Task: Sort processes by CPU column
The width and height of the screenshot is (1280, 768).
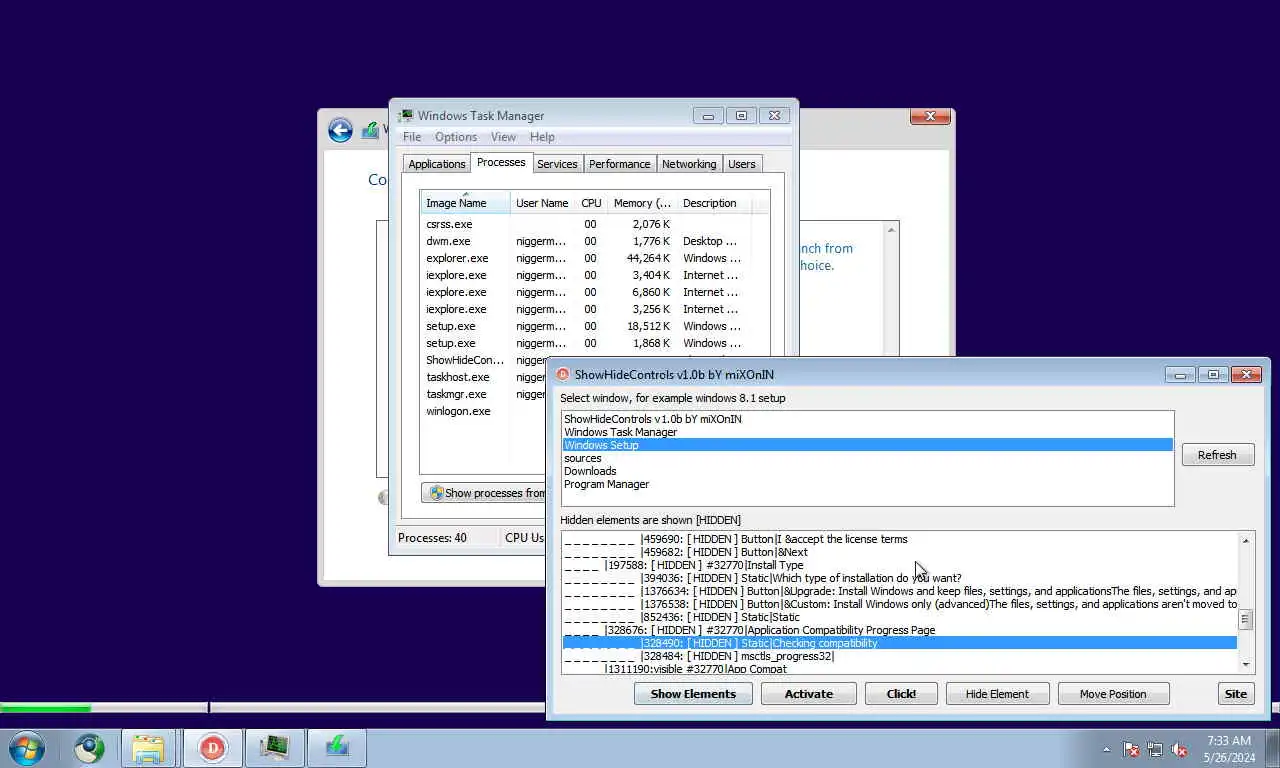Action: [x=591, y=203]
